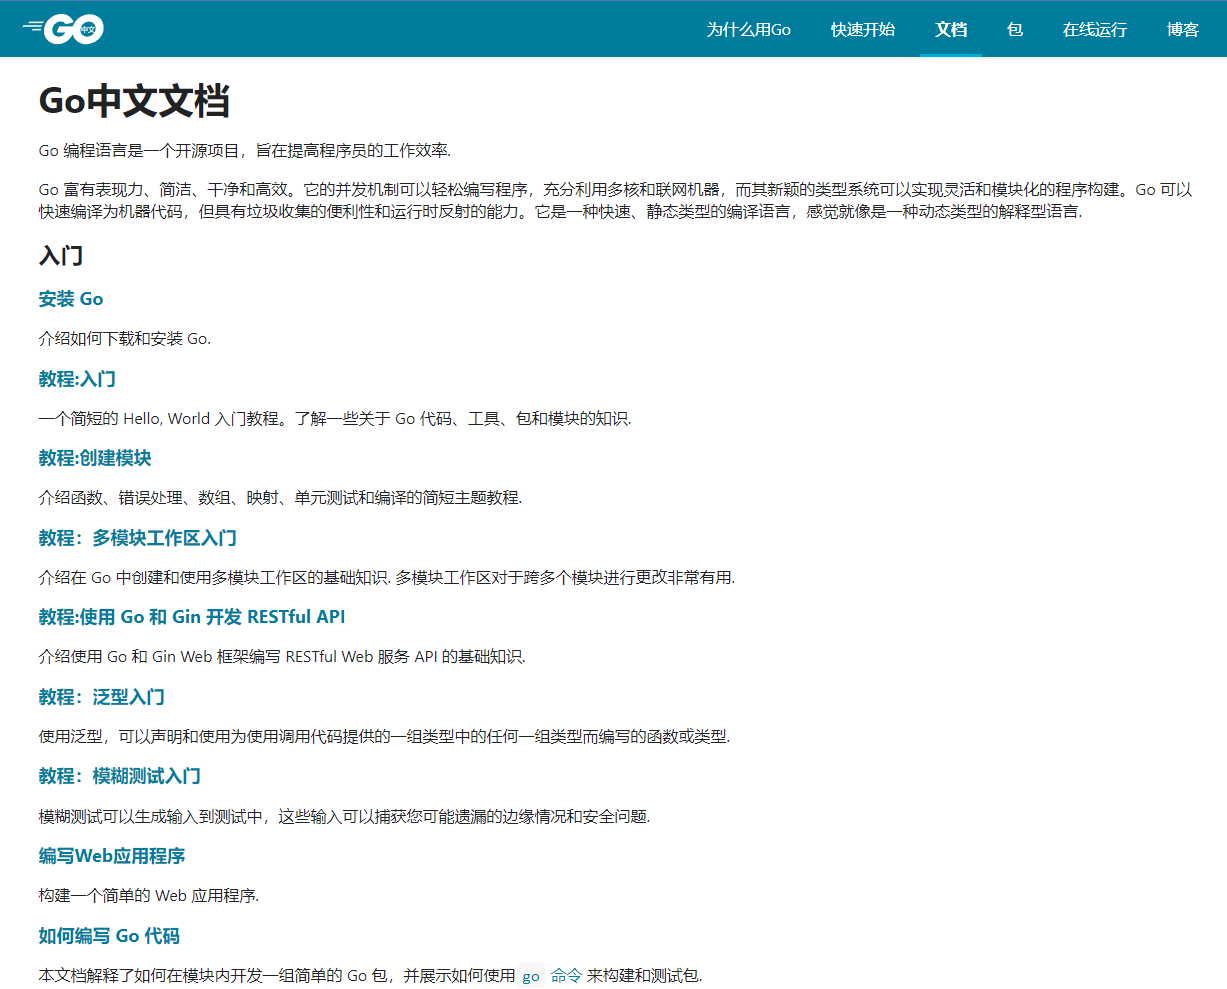Click the paragraph starting Go 富有表现力
This screenshot has height=989, width=1227.
[x=616, y=201]
